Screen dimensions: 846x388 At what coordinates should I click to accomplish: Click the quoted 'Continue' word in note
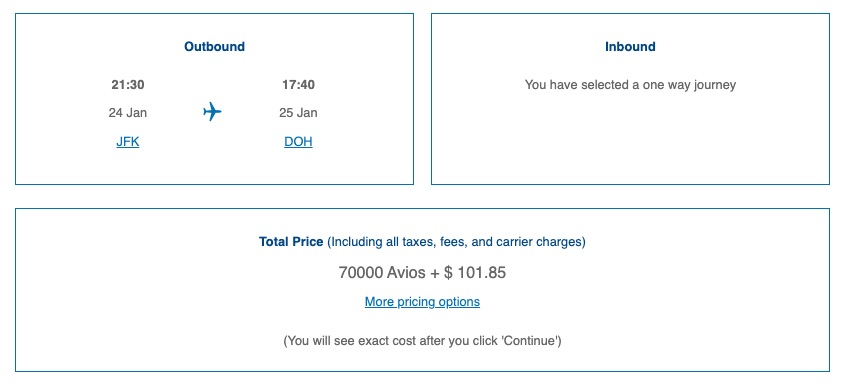(530, 341)
